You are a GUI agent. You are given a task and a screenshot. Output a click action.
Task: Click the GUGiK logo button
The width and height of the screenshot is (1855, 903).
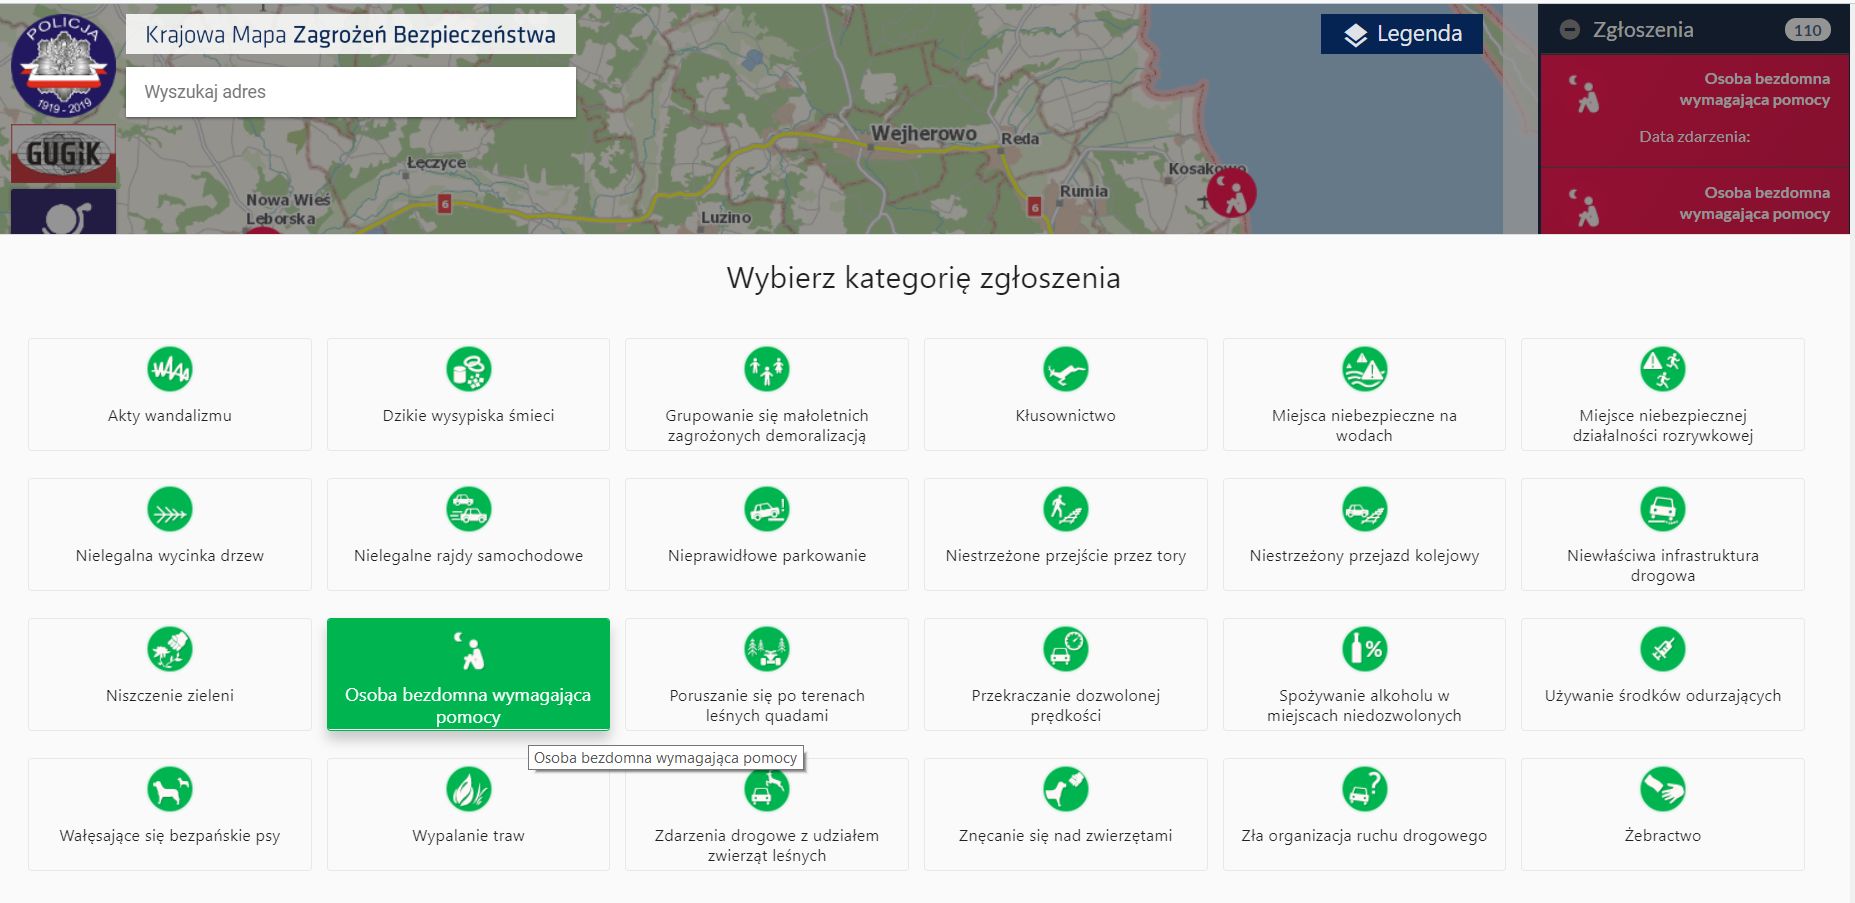click(63, 154)
